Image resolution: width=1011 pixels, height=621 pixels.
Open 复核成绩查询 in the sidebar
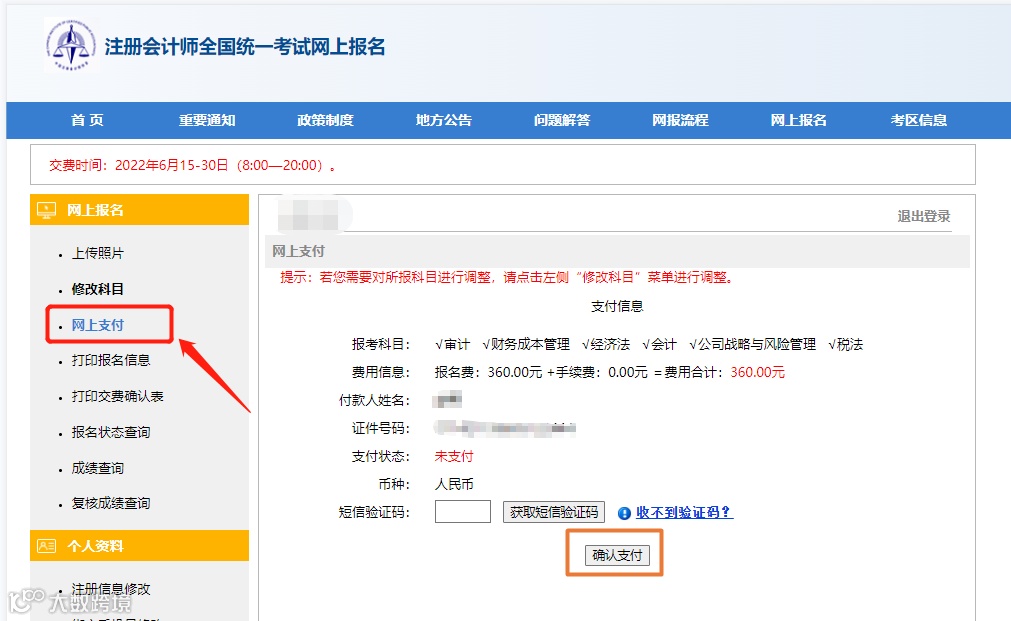pyautogui.click(x=111, y=503)
